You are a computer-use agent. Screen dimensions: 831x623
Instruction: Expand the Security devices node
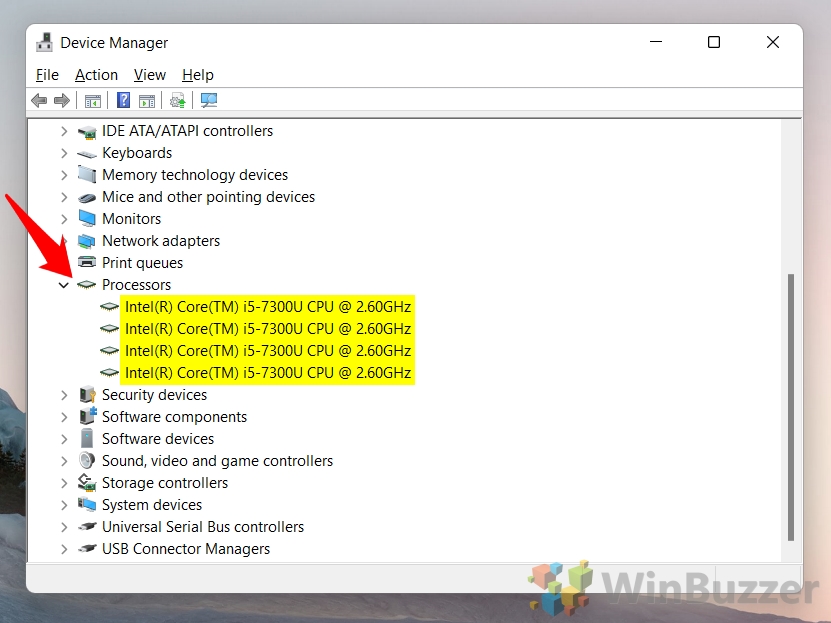64,395
